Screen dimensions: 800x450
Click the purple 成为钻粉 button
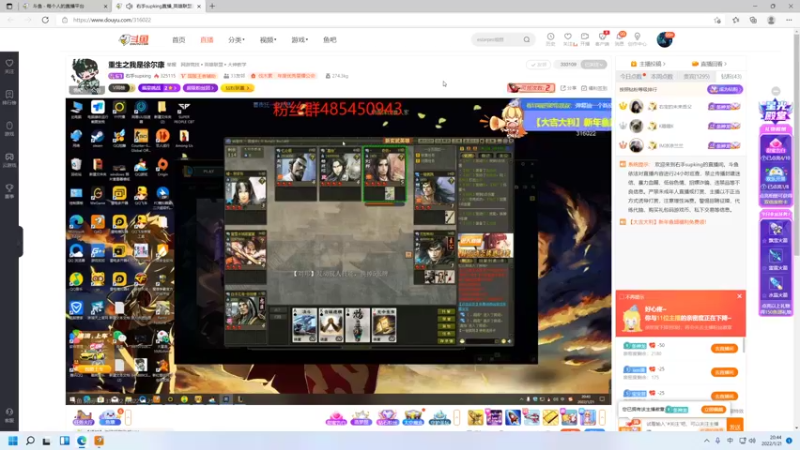725,89
